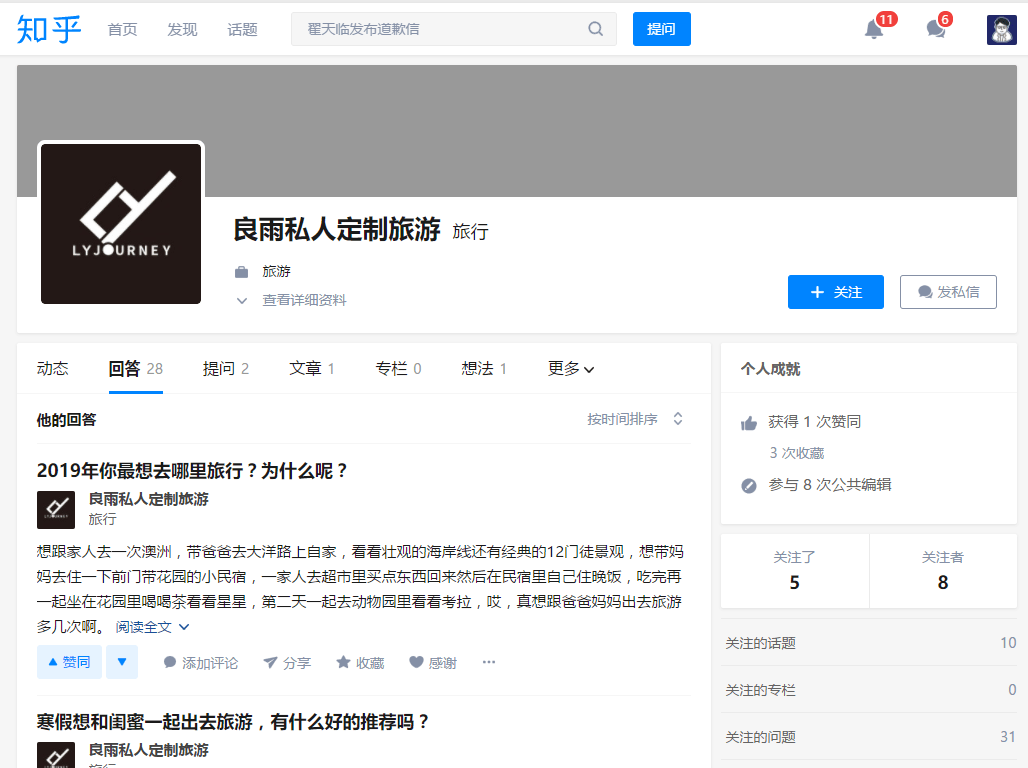Image resolution: width=1028 pixels, height=768 pixels.
Task: Toggle upvote with the 赞同 button
Action: coord(68,661)
